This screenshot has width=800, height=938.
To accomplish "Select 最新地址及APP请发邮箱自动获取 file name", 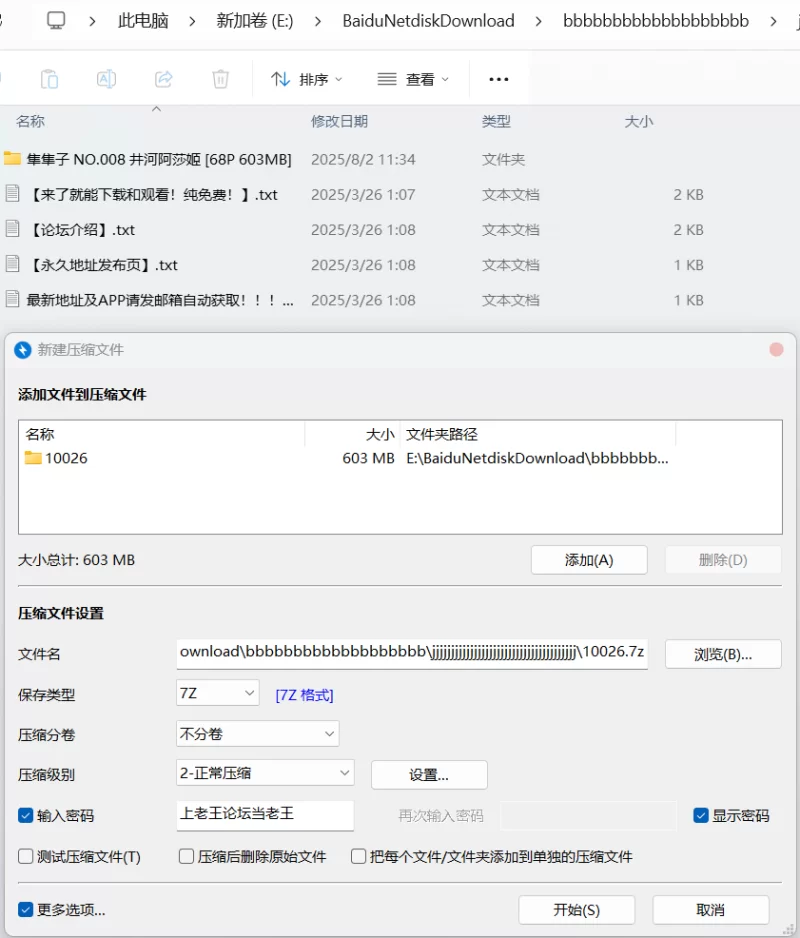I will click(160, 300).
